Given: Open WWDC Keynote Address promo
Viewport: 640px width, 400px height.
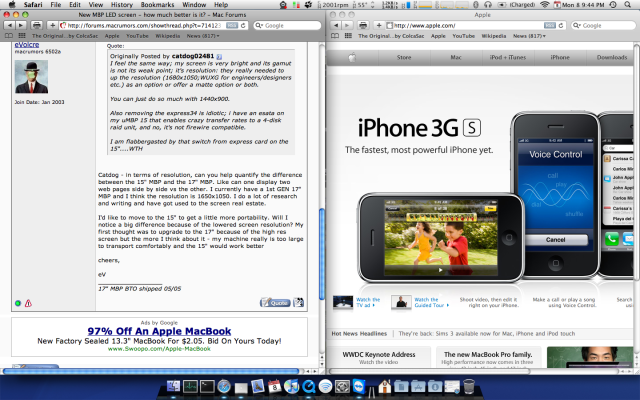Looking at the screenshot, I should [x=379, y=358].
